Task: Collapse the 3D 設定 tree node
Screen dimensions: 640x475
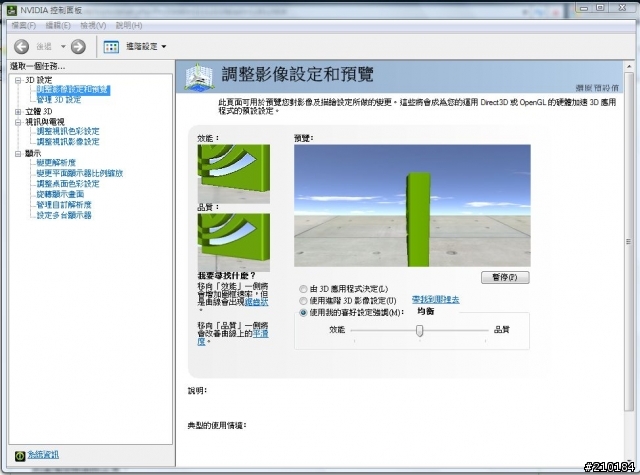Action: [x=18, y=80]
